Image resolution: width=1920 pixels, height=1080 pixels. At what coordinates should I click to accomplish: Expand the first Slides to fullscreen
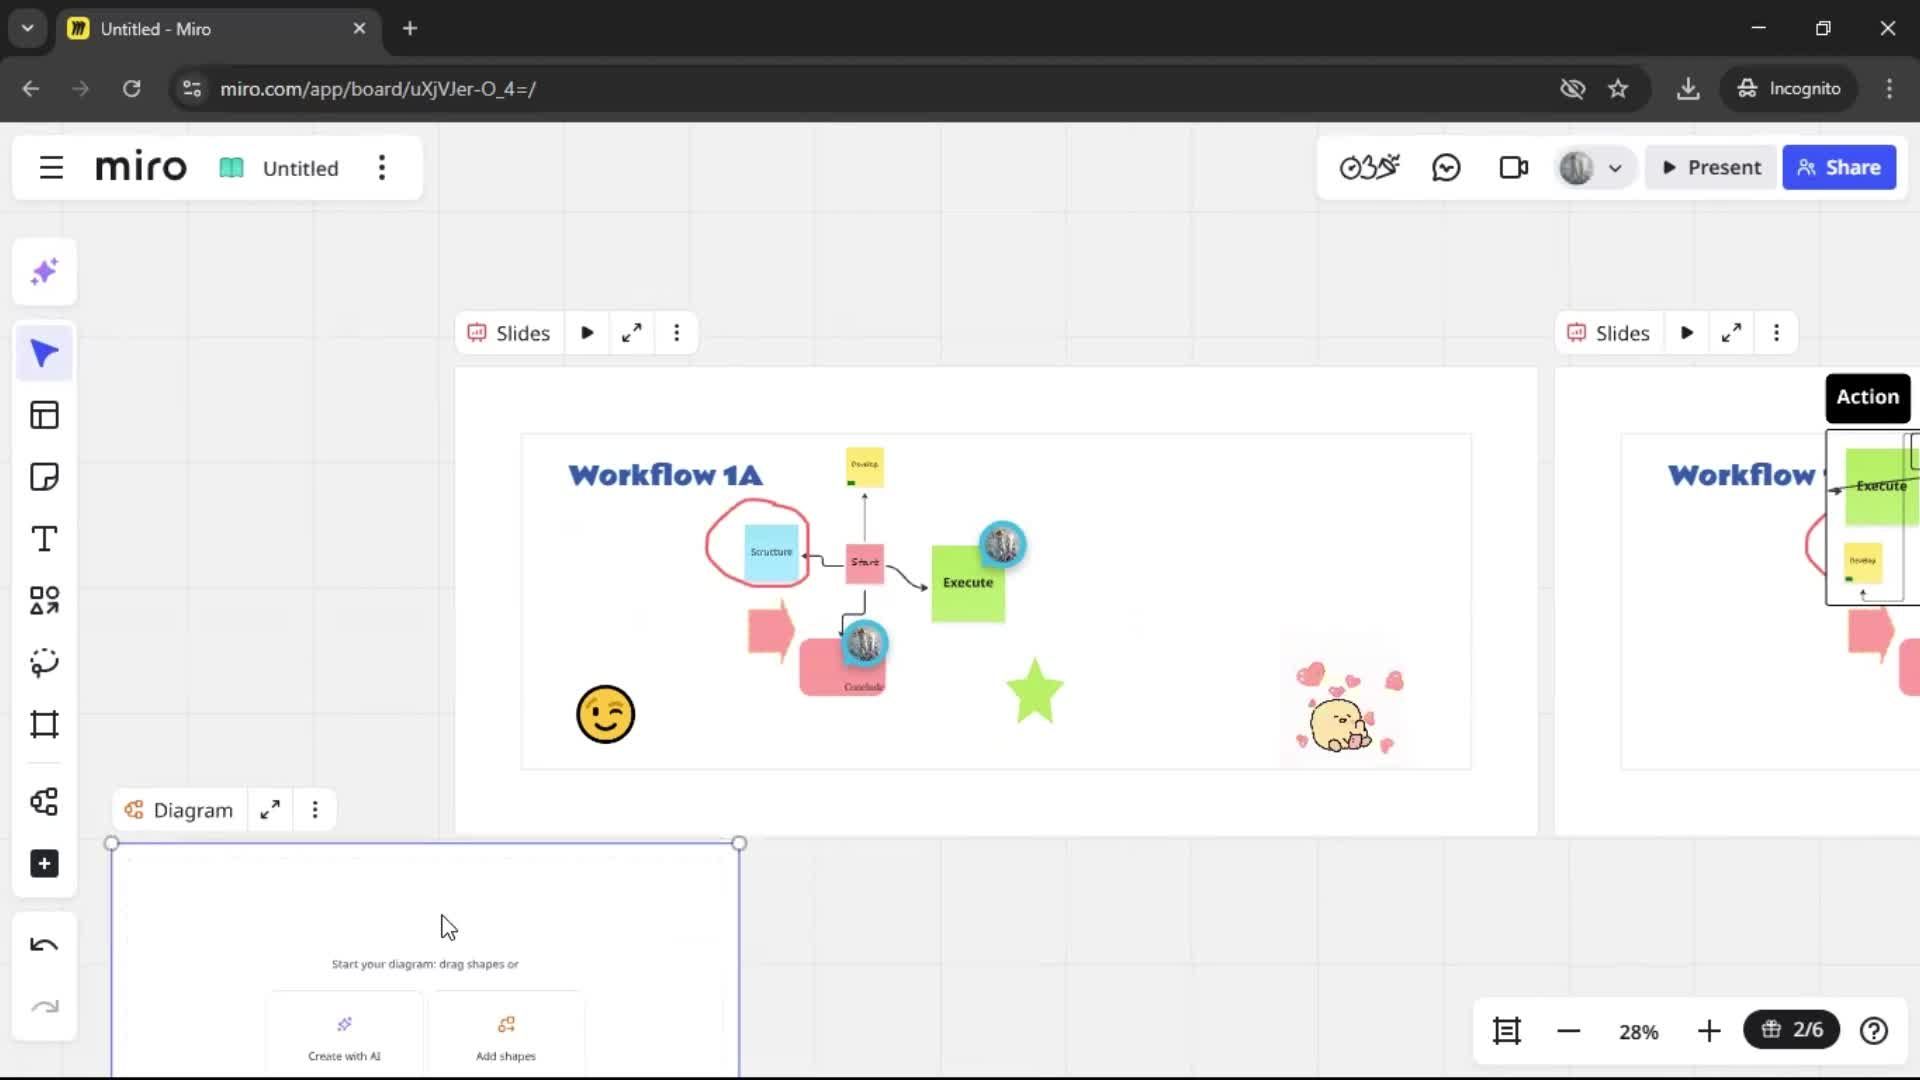(x=632, y=333)
